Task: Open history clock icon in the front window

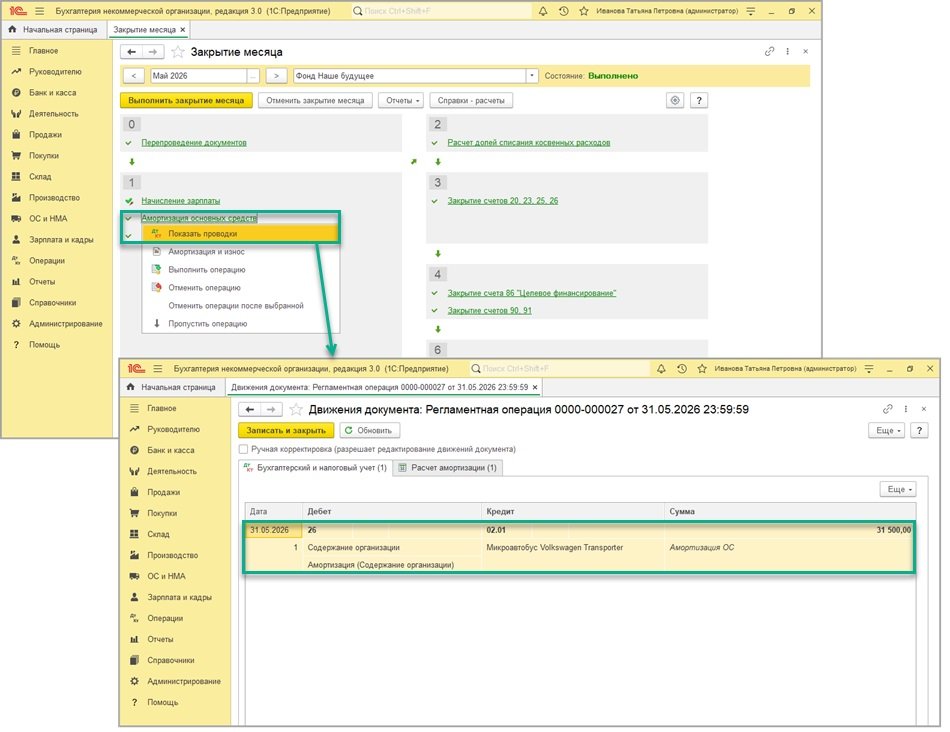Action: [x=682, y=368]
